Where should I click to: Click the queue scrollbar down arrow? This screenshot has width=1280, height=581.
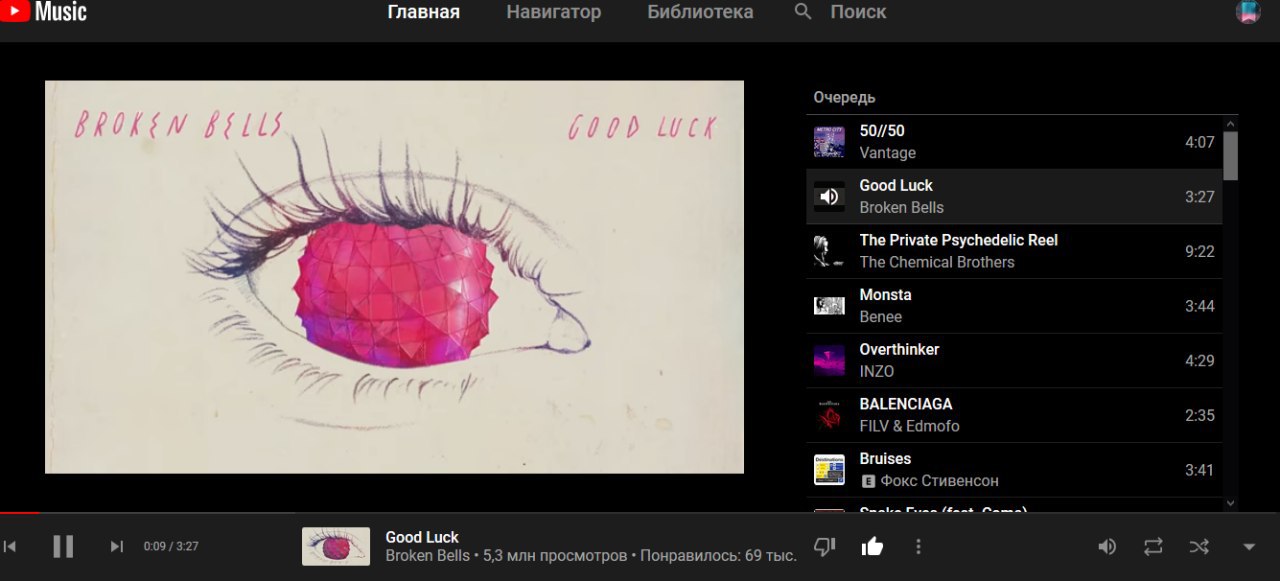(1230, 504)
